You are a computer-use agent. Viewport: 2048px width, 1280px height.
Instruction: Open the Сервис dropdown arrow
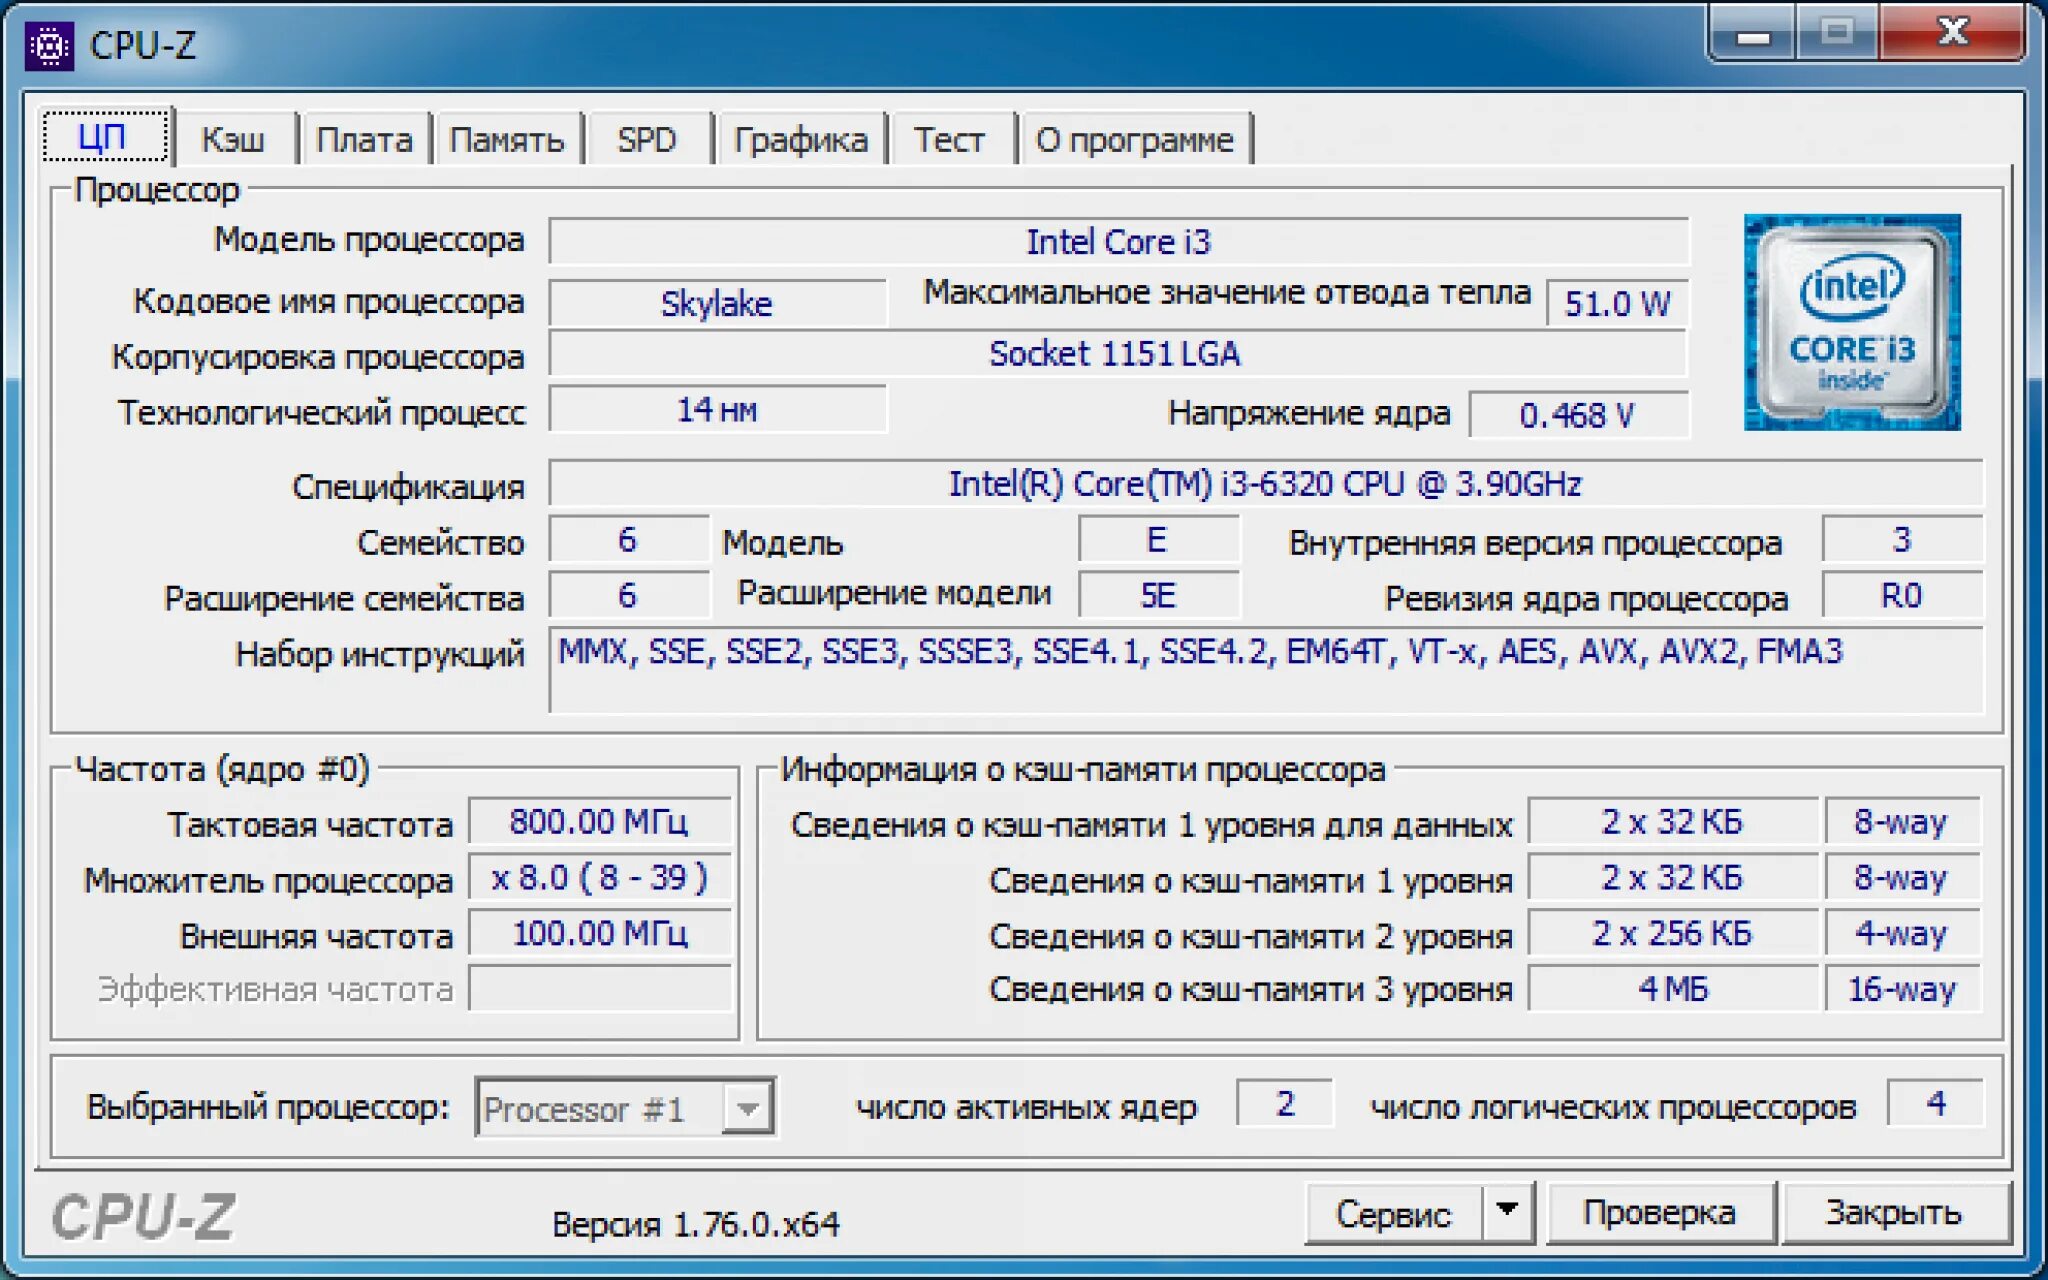tap(1507, 1212)
